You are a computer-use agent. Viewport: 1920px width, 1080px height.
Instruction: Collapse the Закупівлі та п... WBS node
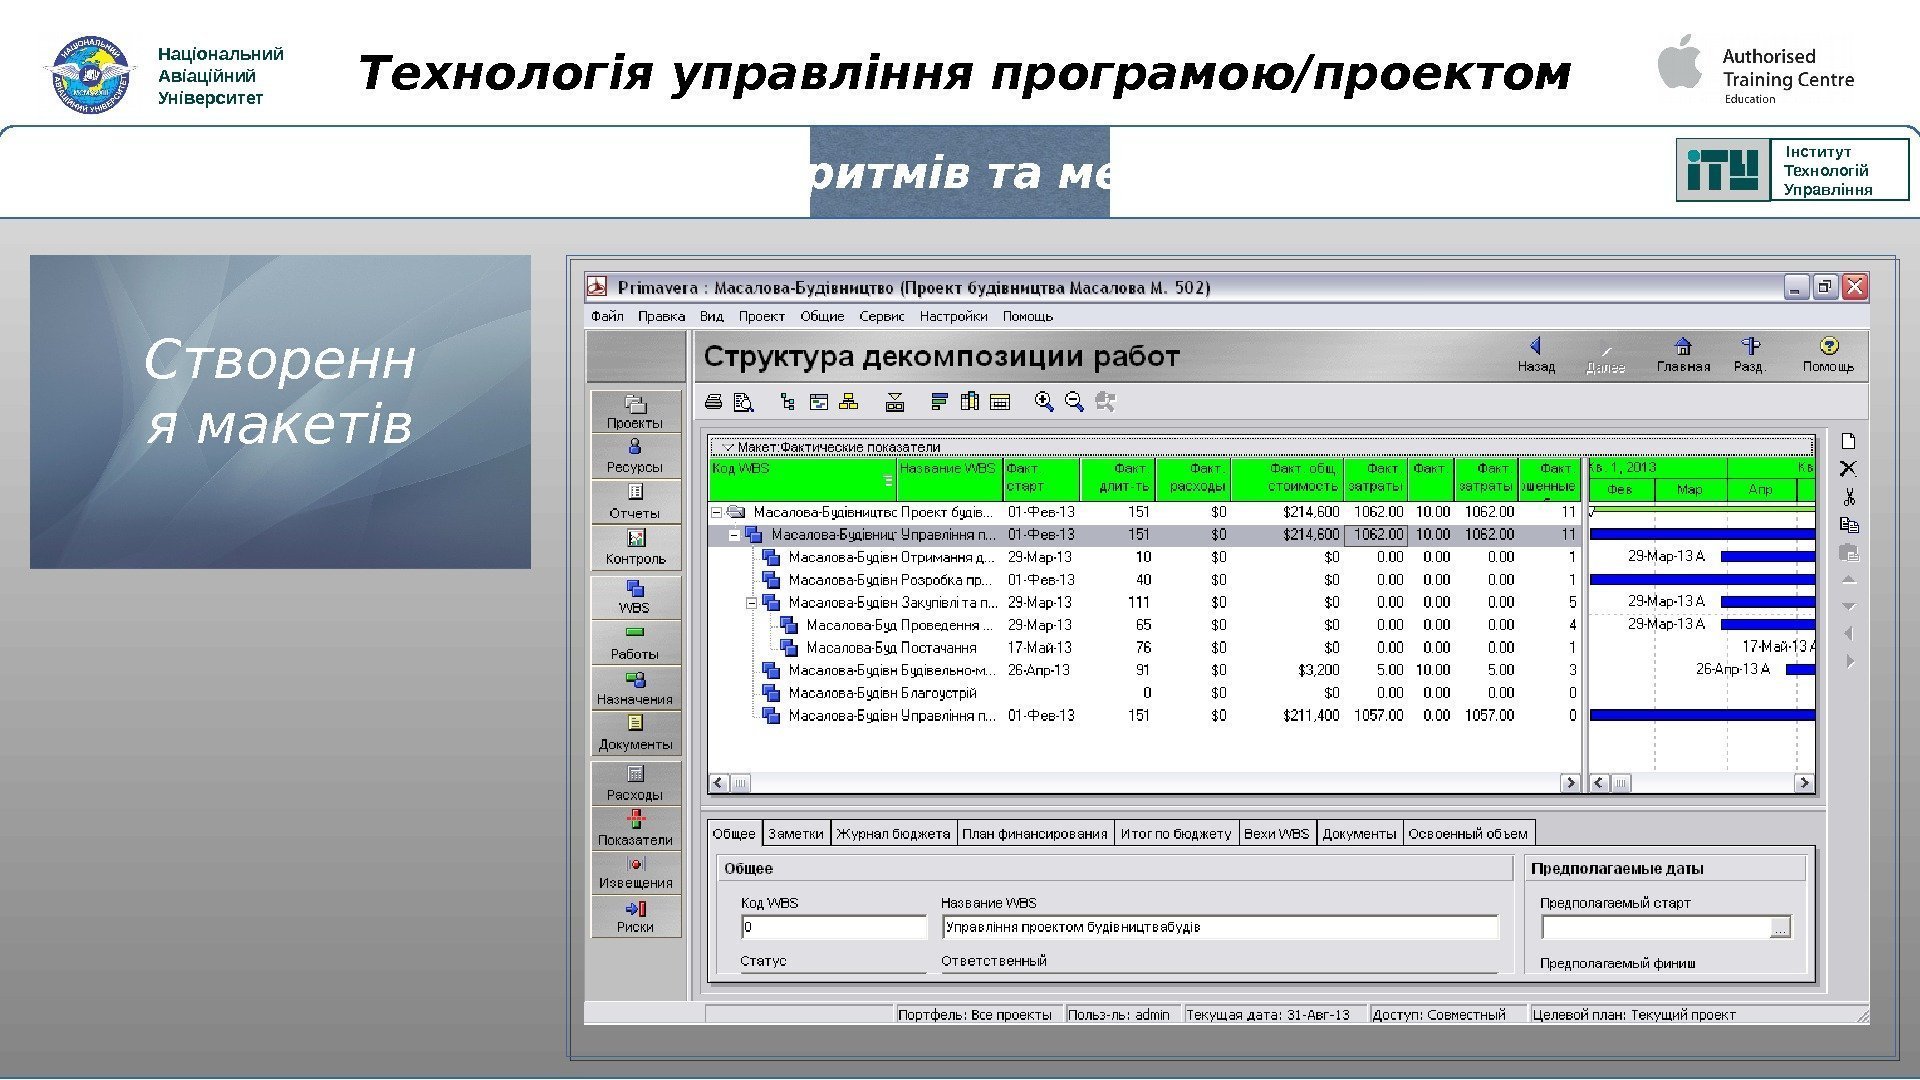[x=752, y=603]
